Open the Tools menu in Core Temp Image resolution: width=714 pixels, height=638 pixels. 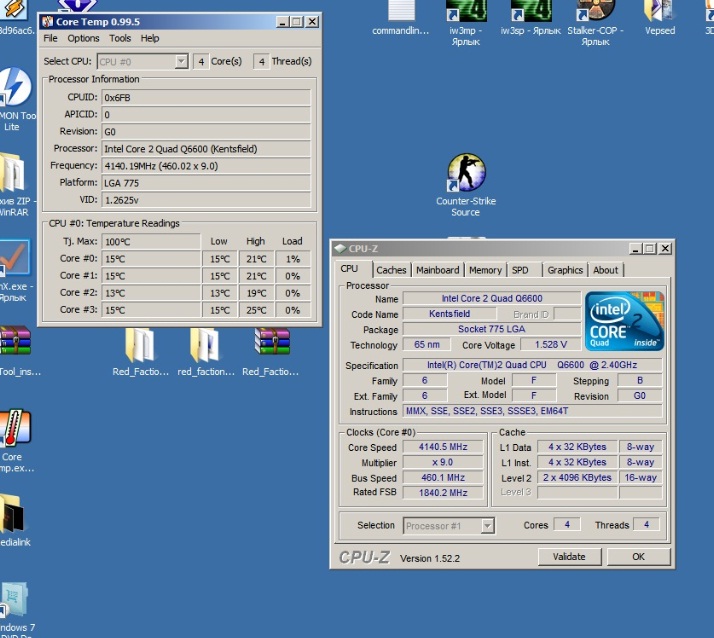[x=120, y=38]
